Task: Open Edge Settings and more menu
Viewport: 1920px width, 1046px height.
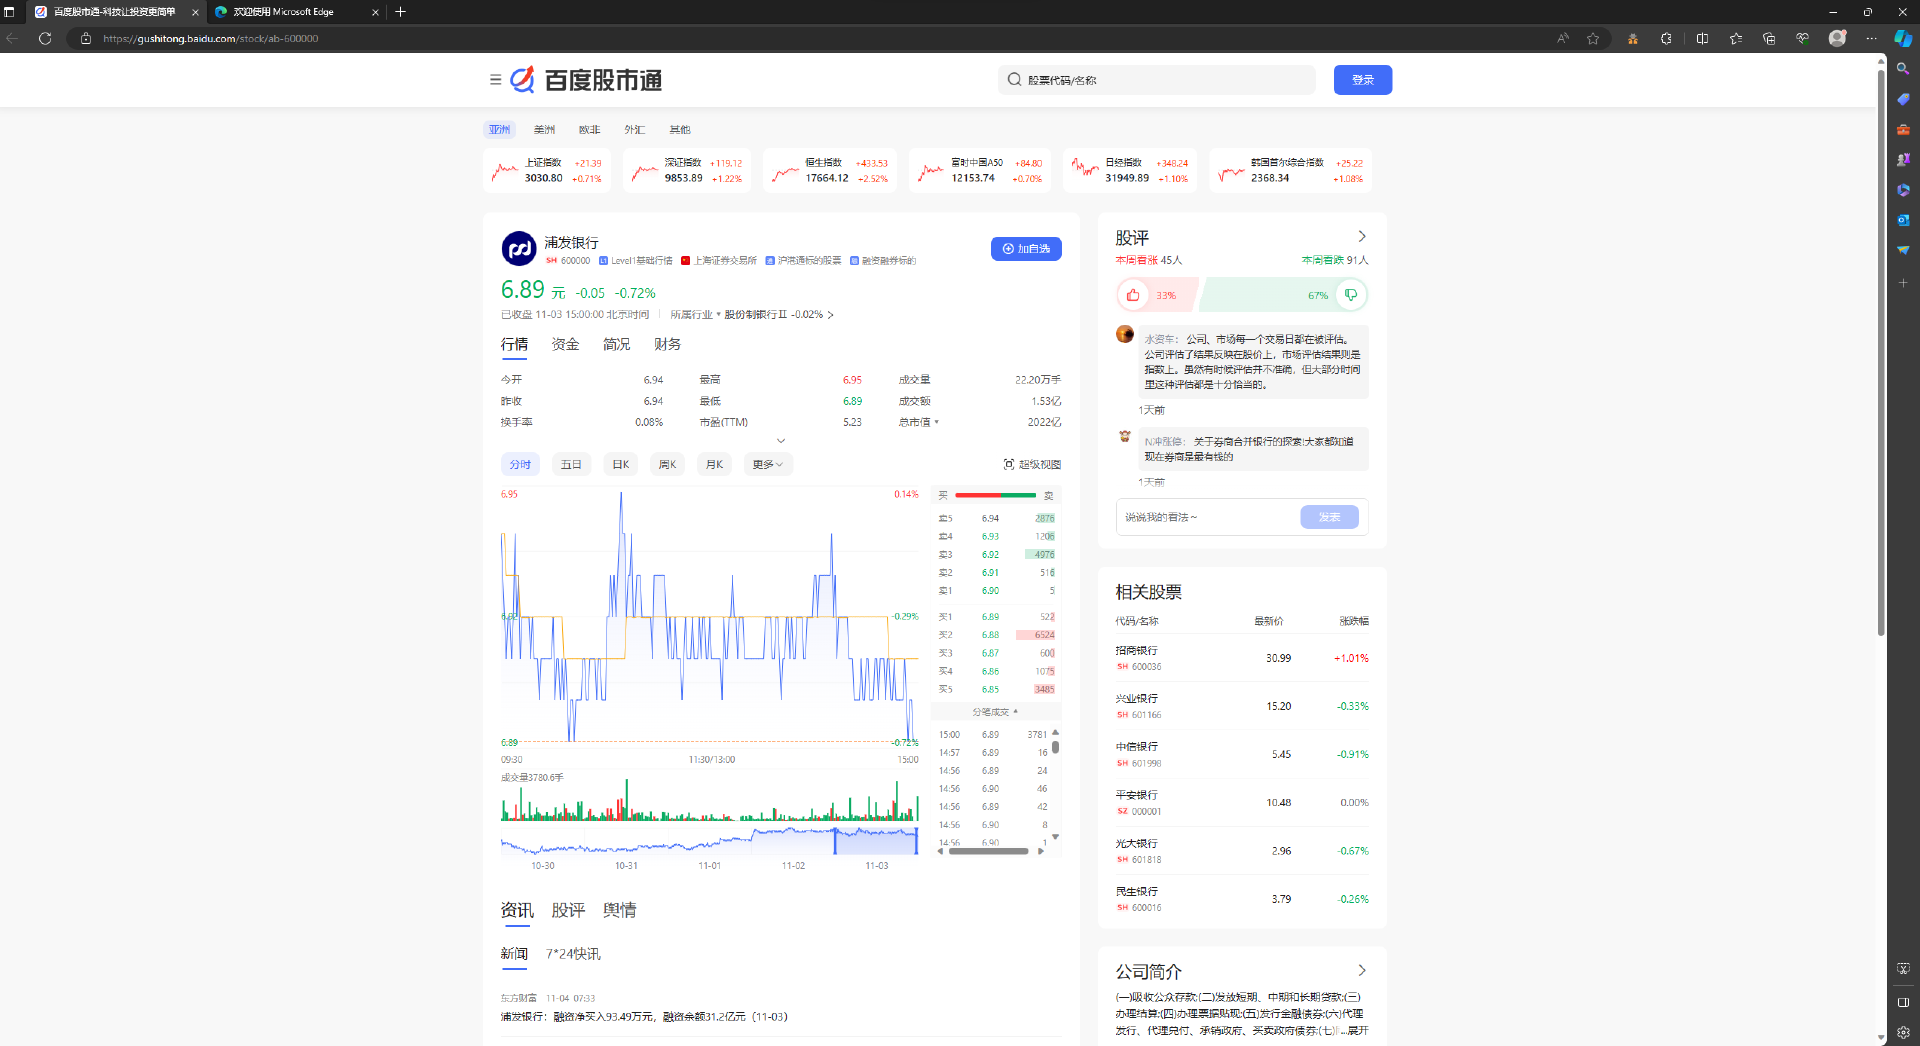Action: (x=1871, y=38)
